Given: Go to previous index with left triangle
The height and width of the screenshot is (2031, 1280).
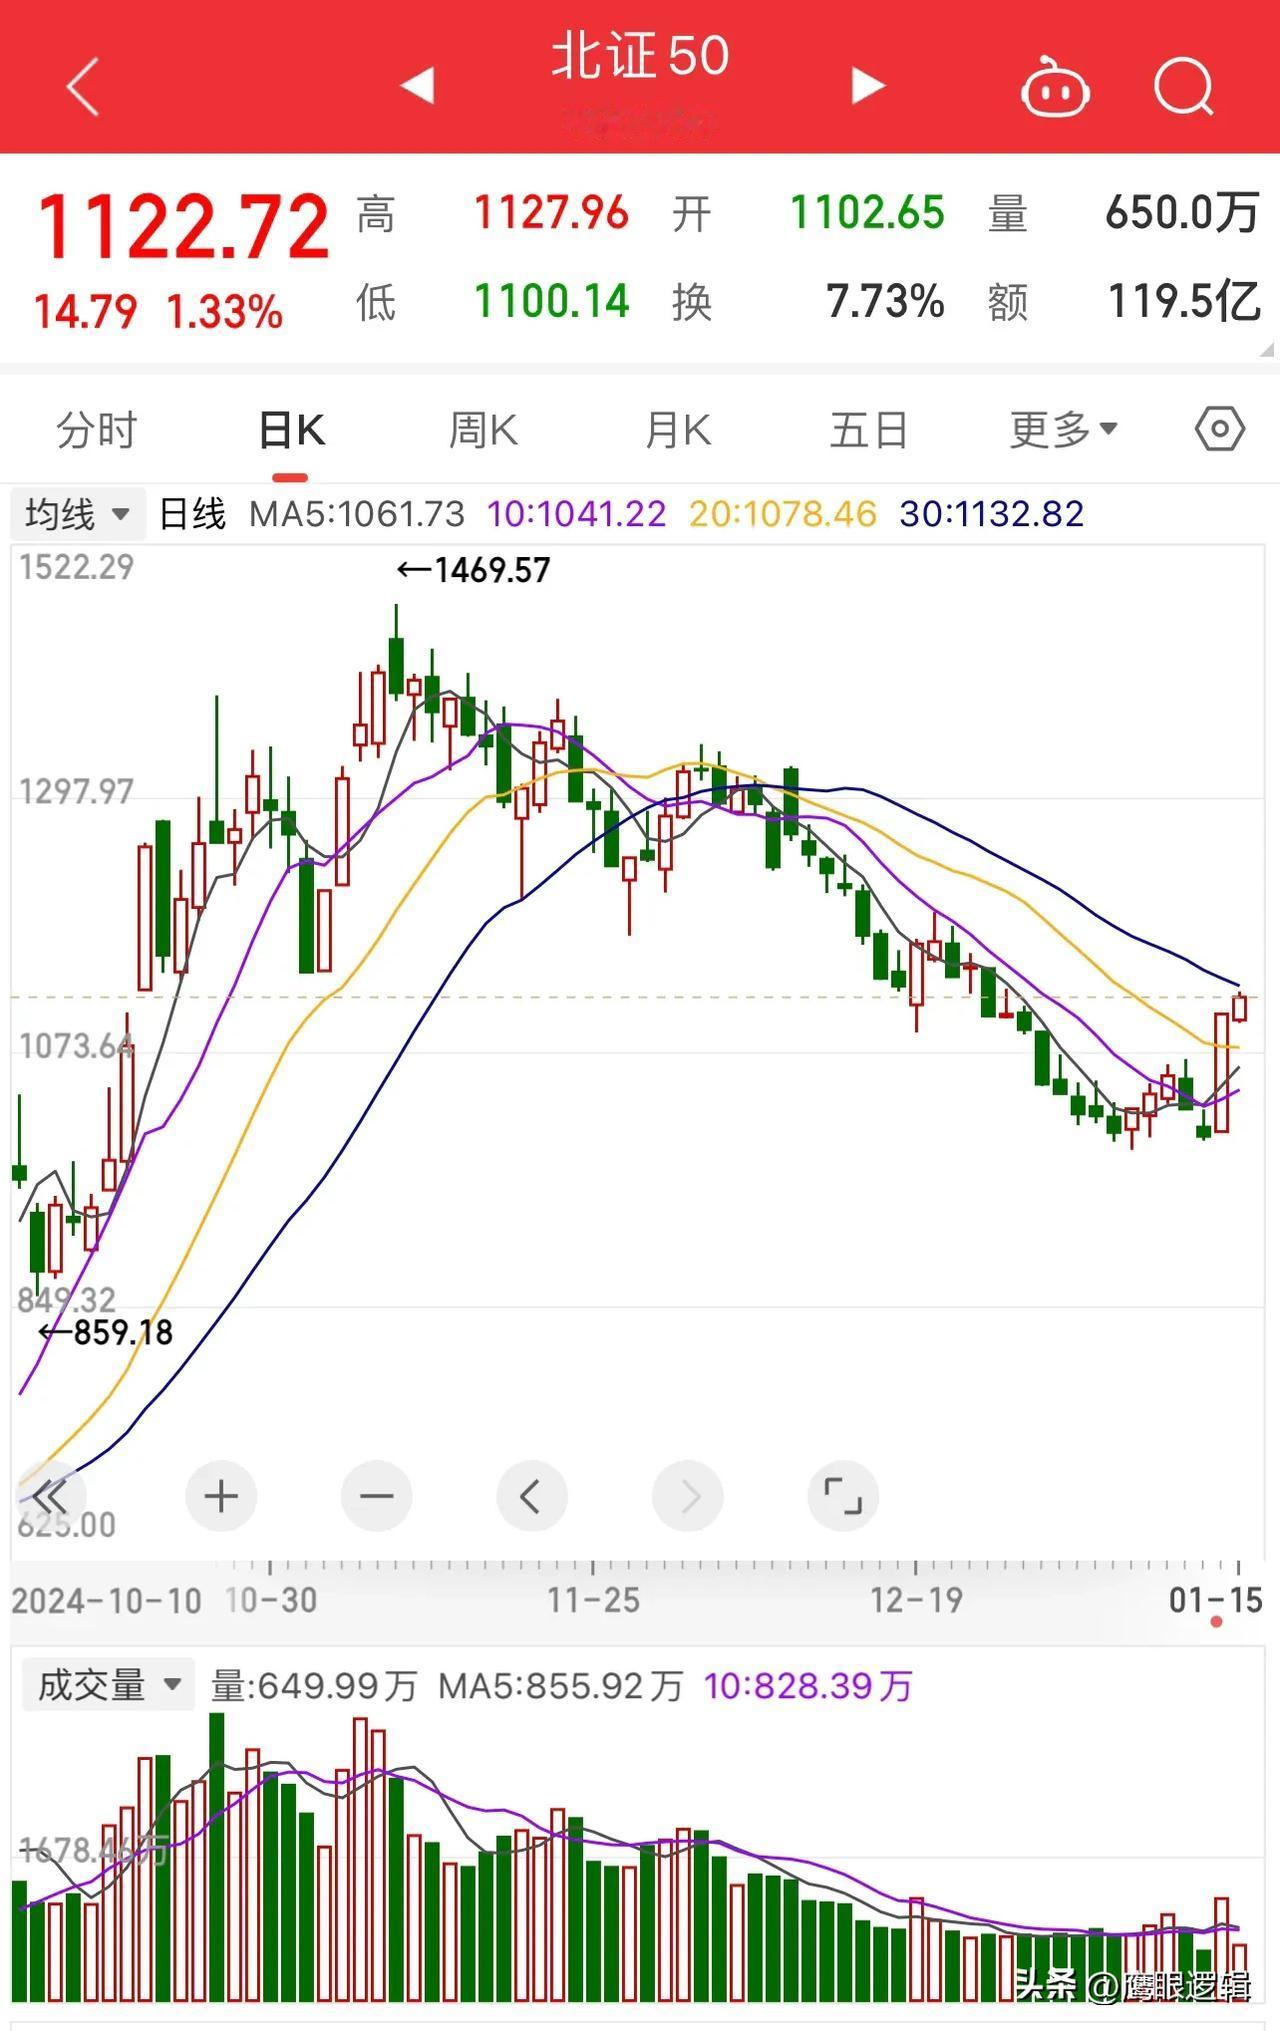Looking at the screenshot, I should [x=417, y=85].
